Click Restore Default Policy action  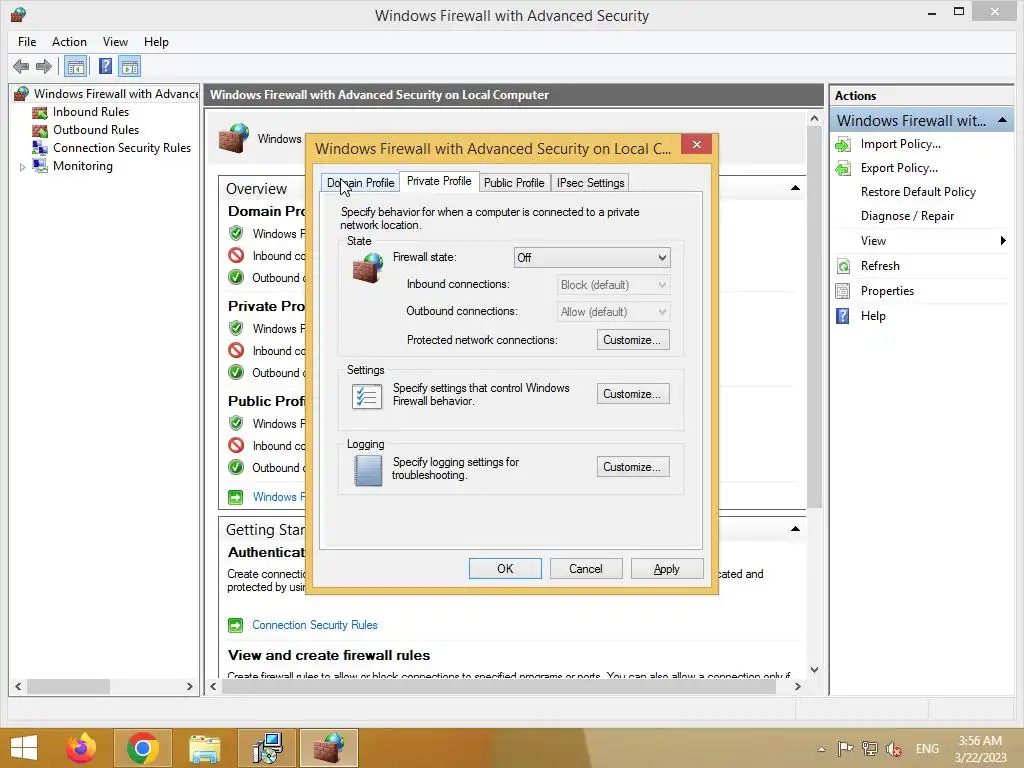pyautogui.click(x=918, y=192)
